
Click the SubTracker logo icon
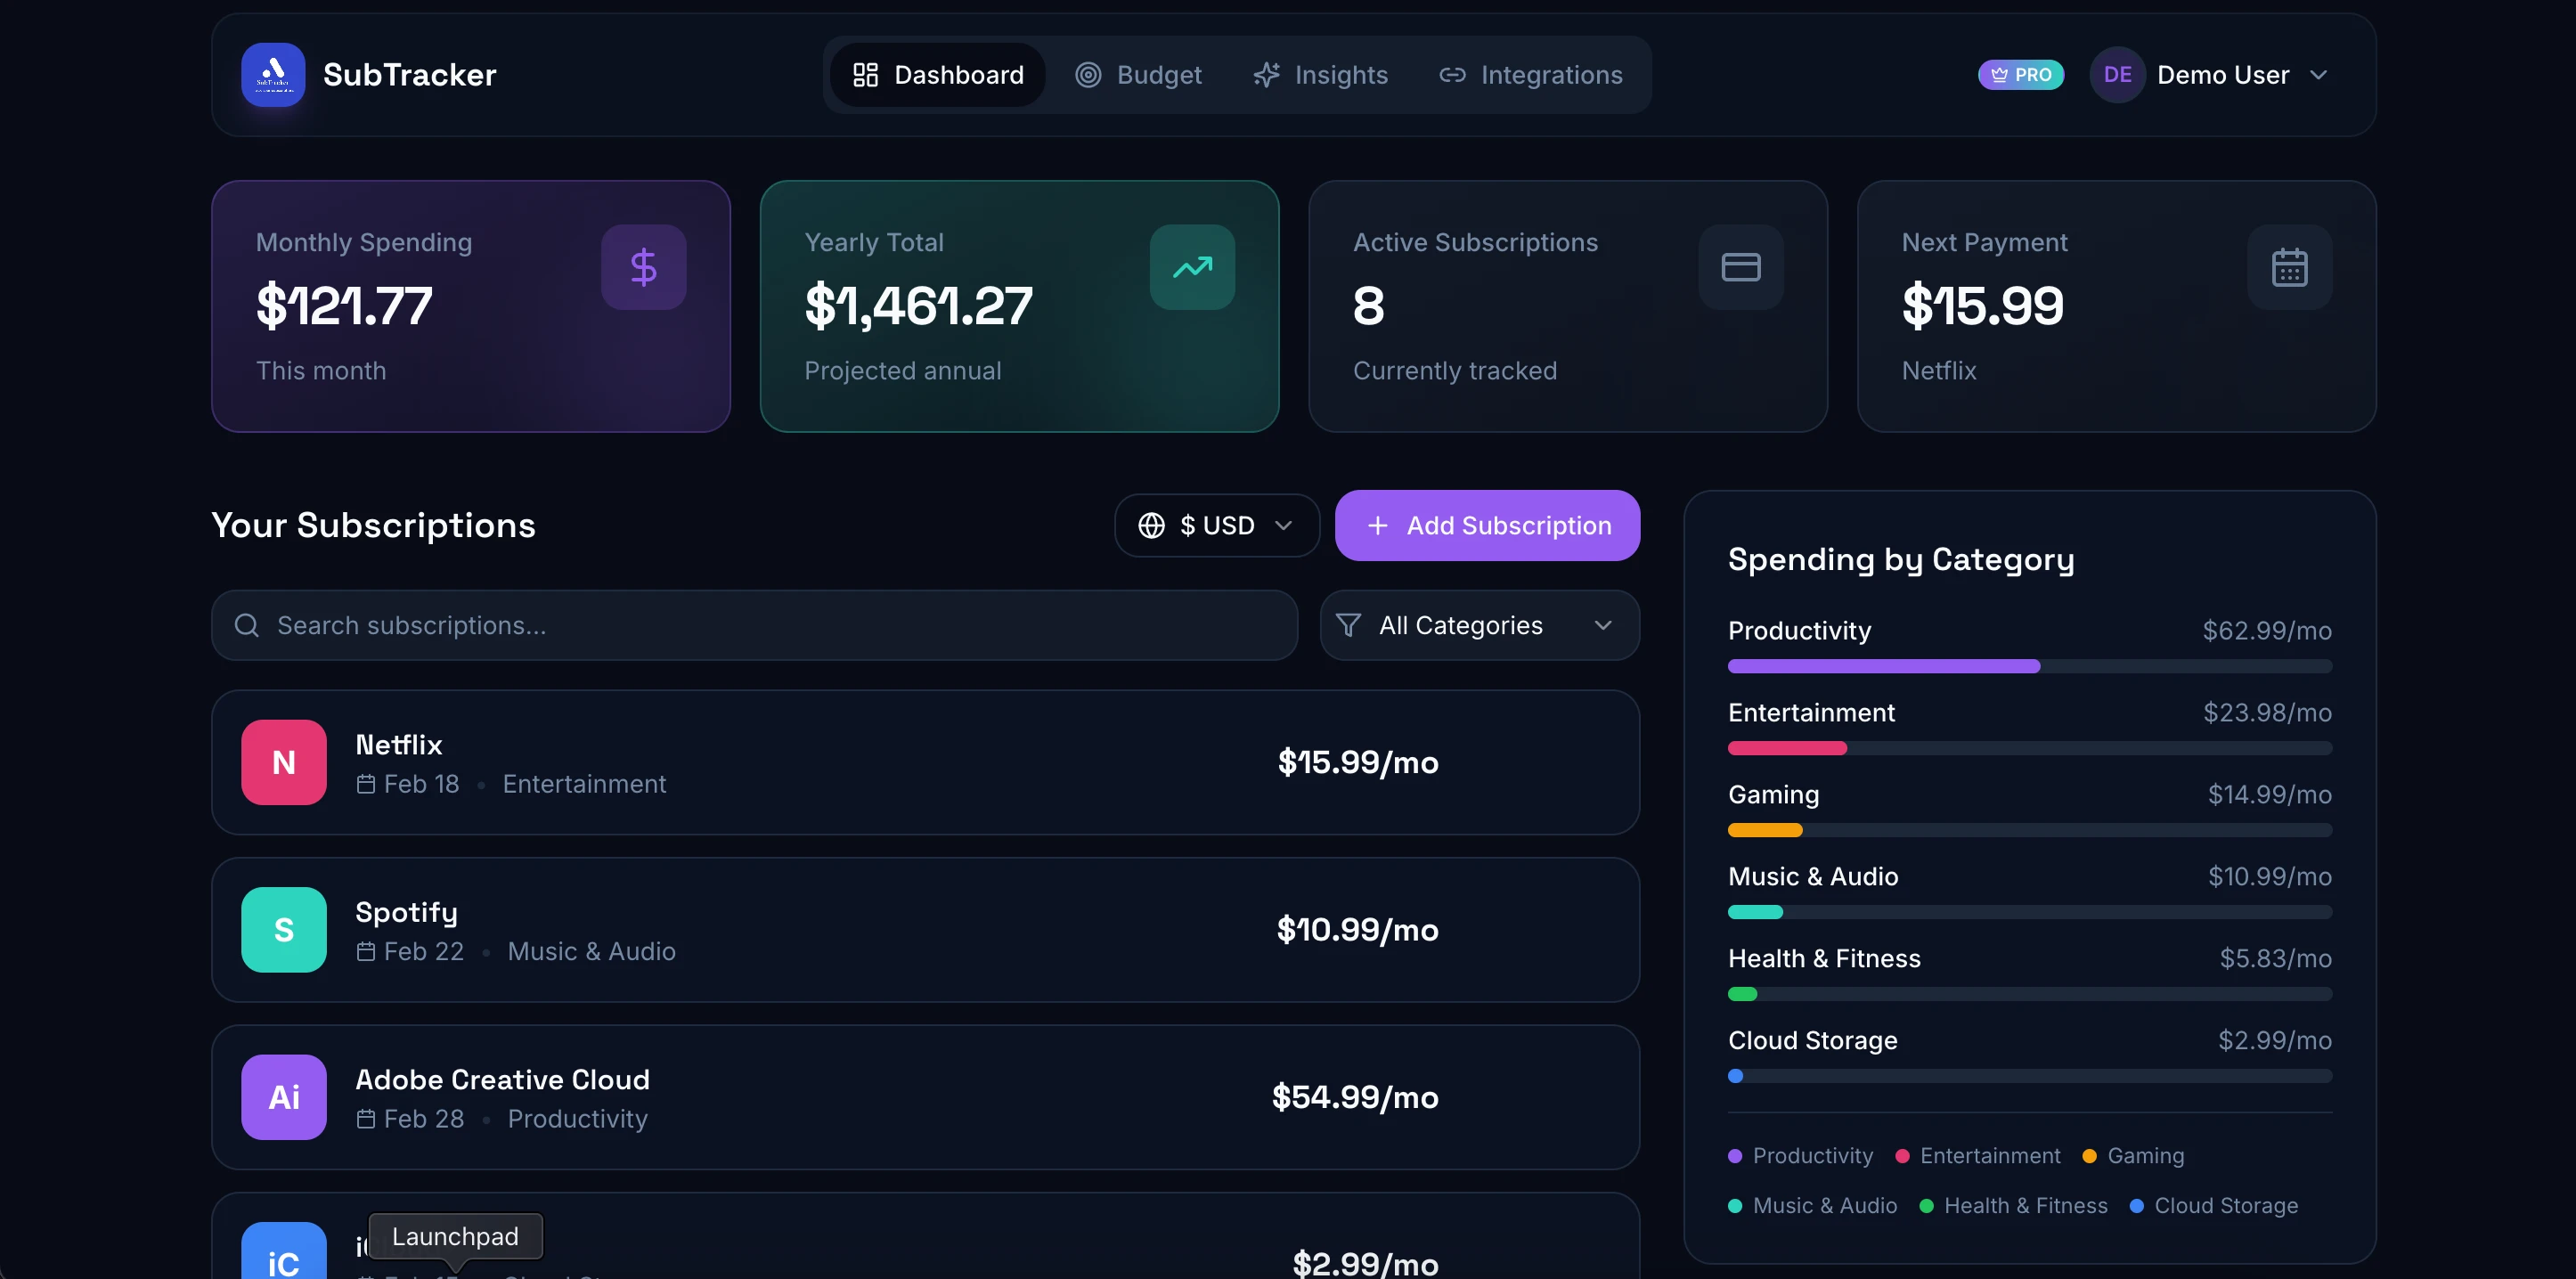click(x=273, y=75)
